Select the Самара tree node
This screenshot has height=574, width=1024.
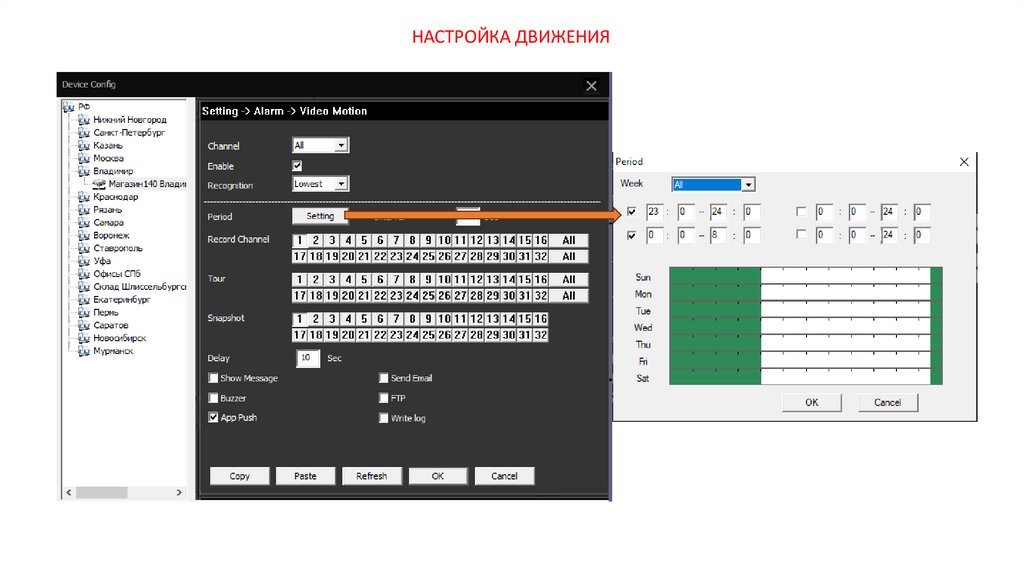108,223
